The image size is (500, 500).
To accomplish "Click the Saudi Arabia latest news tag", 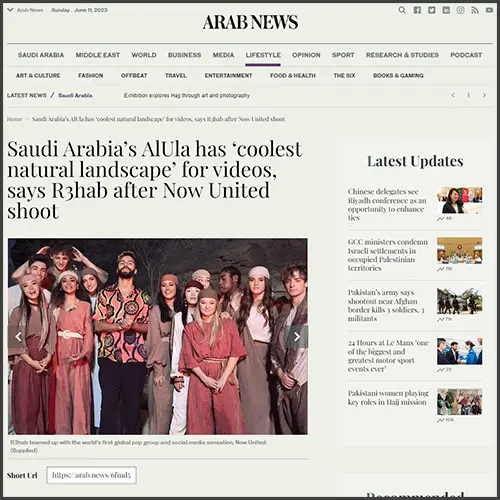I will tap(75, 96).
